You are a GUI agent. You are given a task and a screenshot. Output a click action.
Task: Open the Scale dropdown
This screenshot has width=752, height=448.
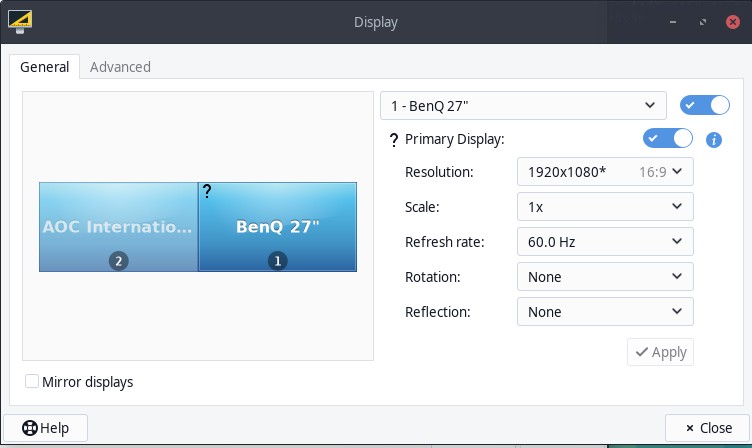coord(605,207)
